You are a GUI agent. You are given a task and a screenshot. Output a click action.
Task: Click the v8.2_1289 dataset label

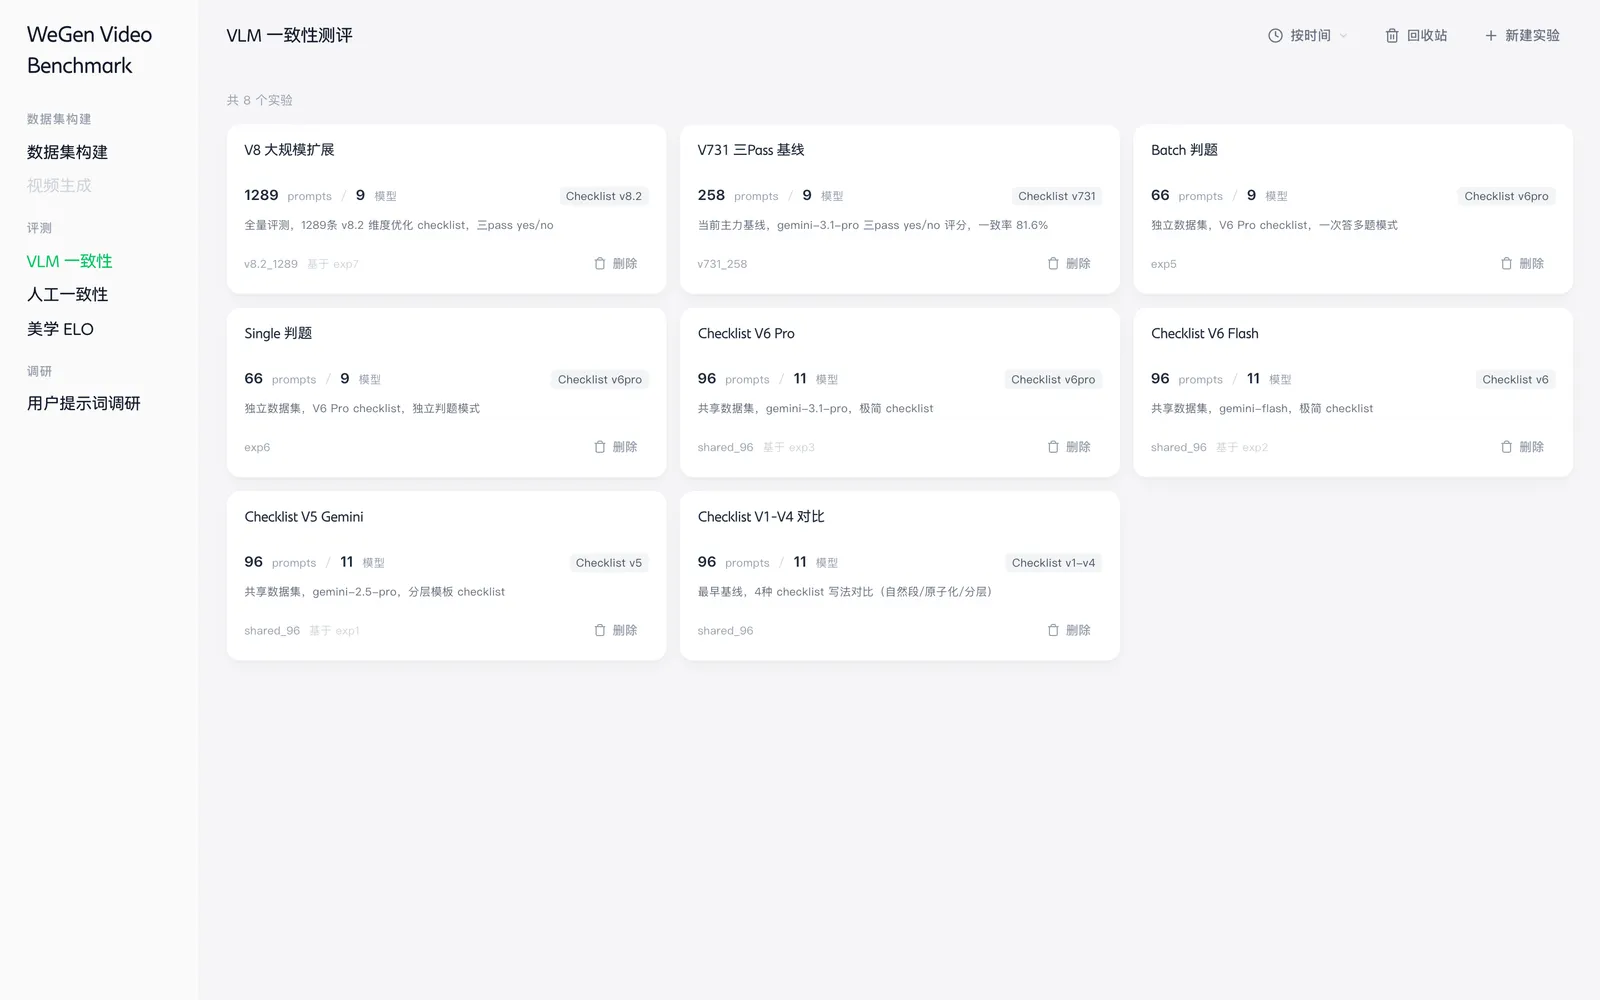click(x=271, y=264)
